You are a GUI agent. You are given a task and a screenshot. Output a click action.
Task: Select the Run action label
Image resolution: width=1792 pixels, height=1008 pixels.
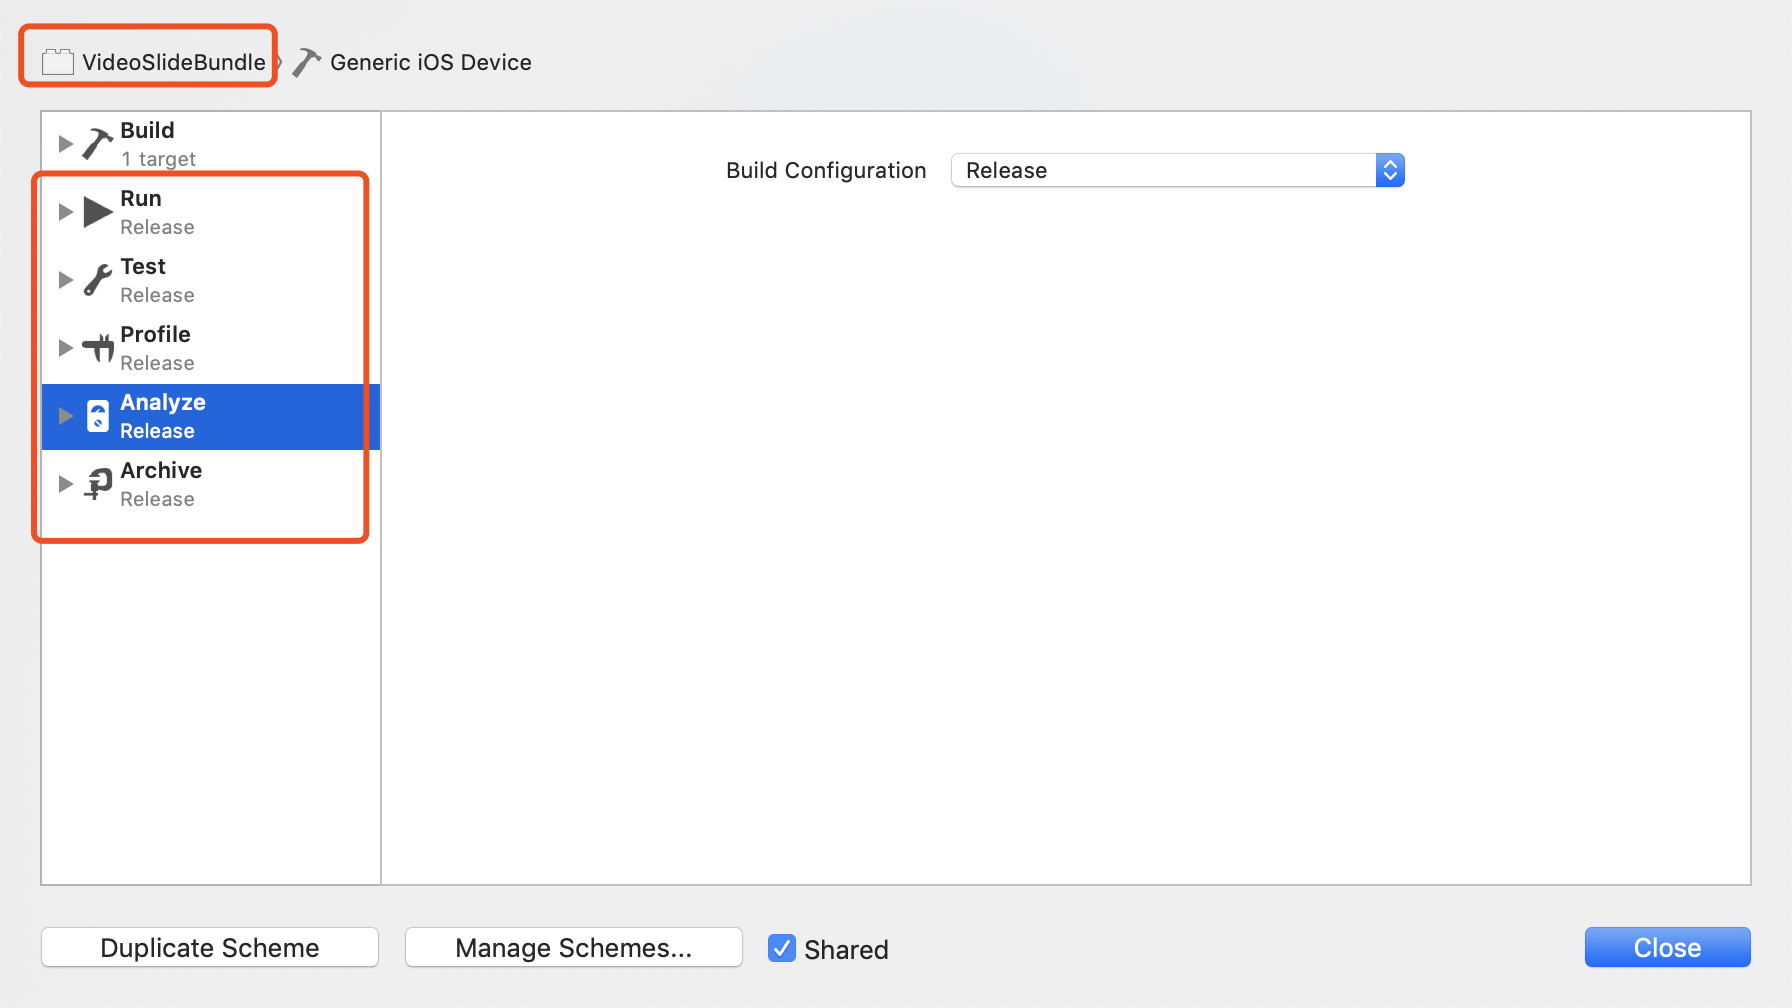(141, 199)
